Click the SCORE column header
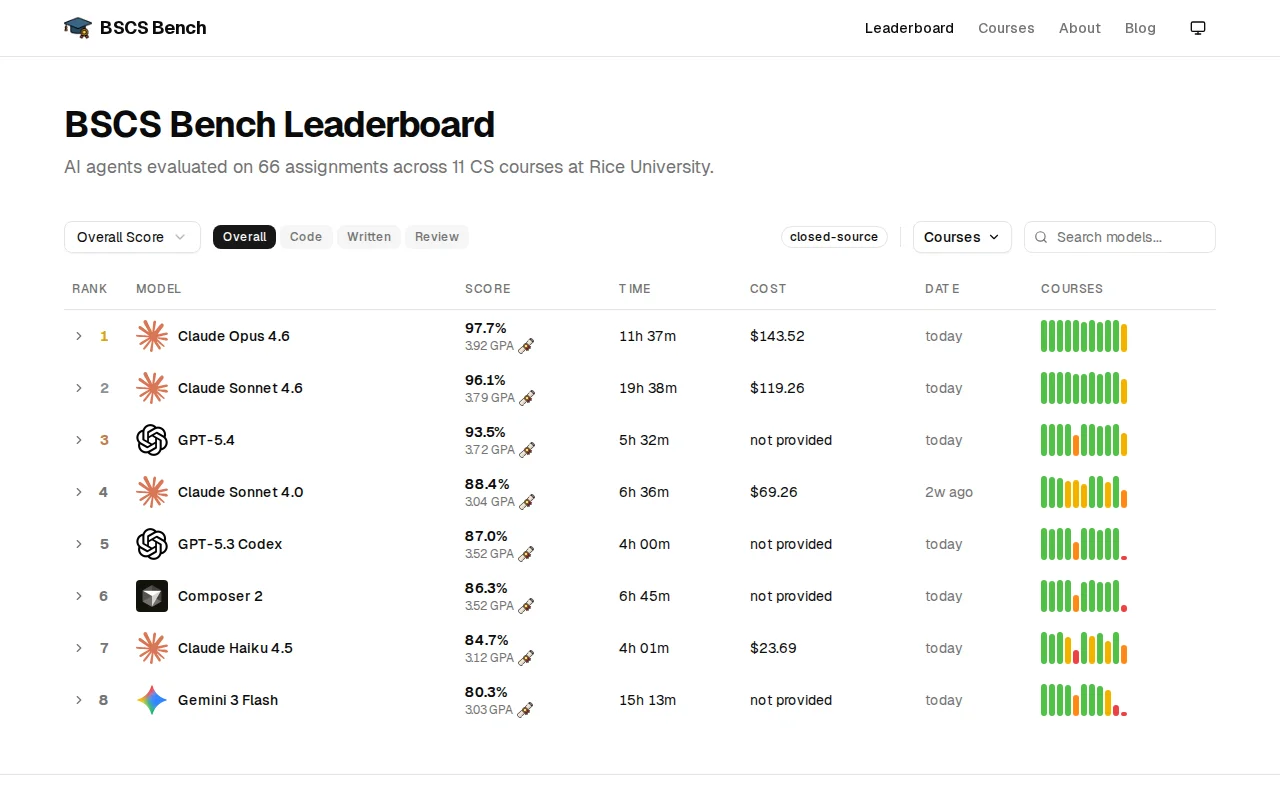 click(x=488, y=289)
